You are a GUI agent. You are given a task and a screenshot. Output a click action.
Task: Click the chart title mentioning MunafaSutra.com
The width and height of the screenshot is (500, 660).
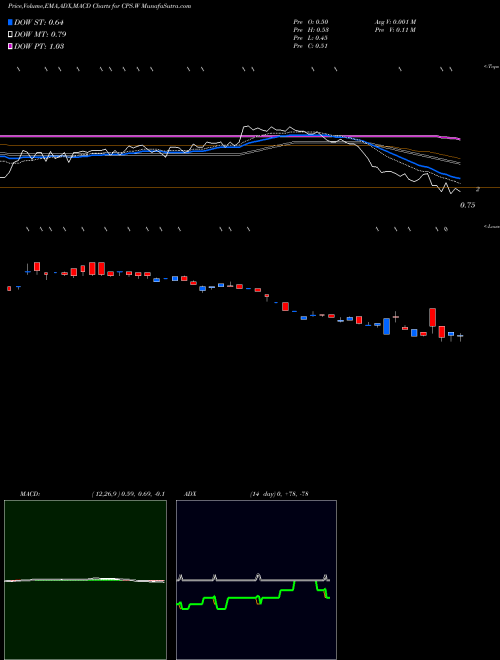tap(99, 6)
